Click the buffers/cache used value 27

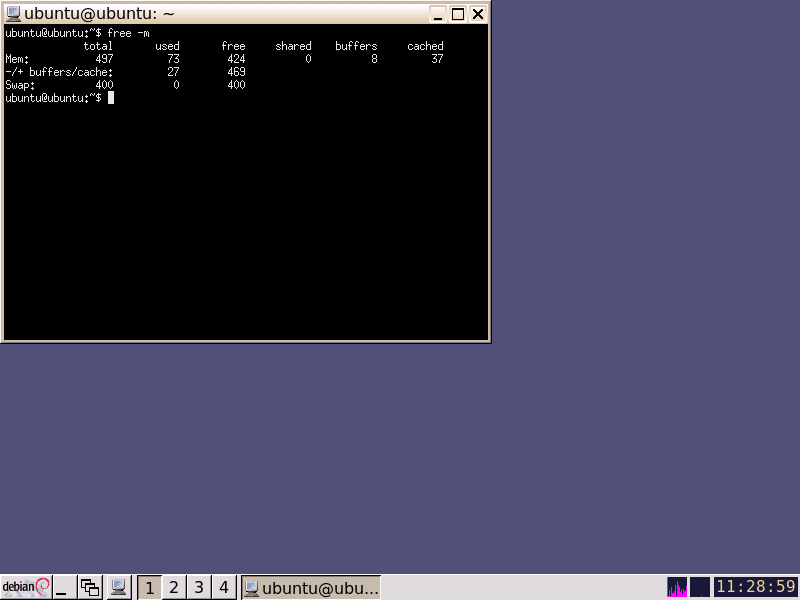[x=173, y=72]
